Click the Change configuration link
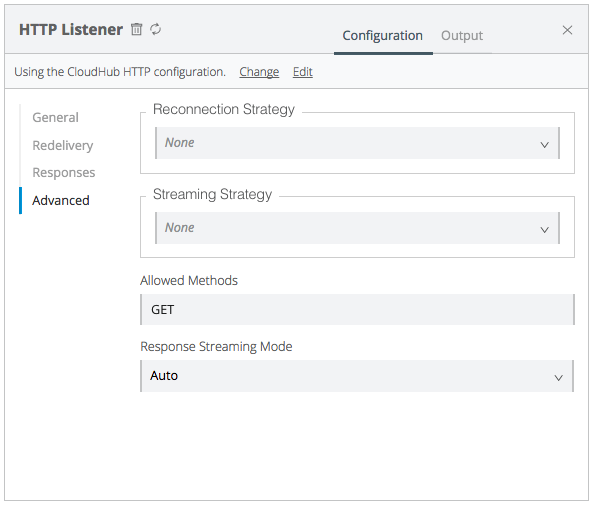 coord(259,71)
